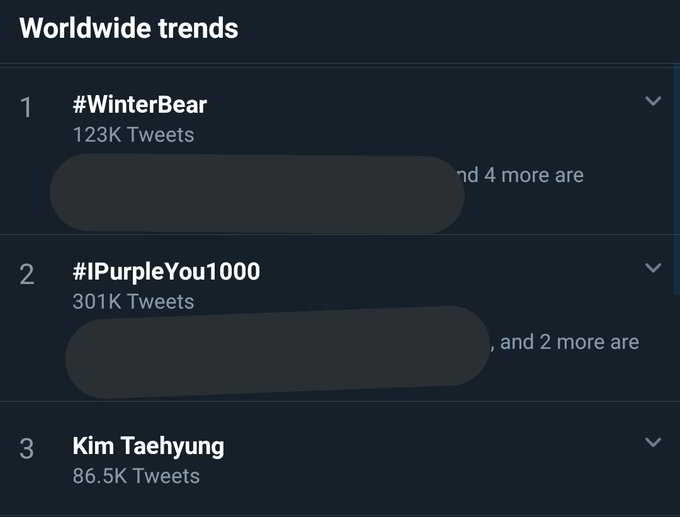Expand options chevron for #WinterBear trend
680x517 pixels.
point(653,102)
